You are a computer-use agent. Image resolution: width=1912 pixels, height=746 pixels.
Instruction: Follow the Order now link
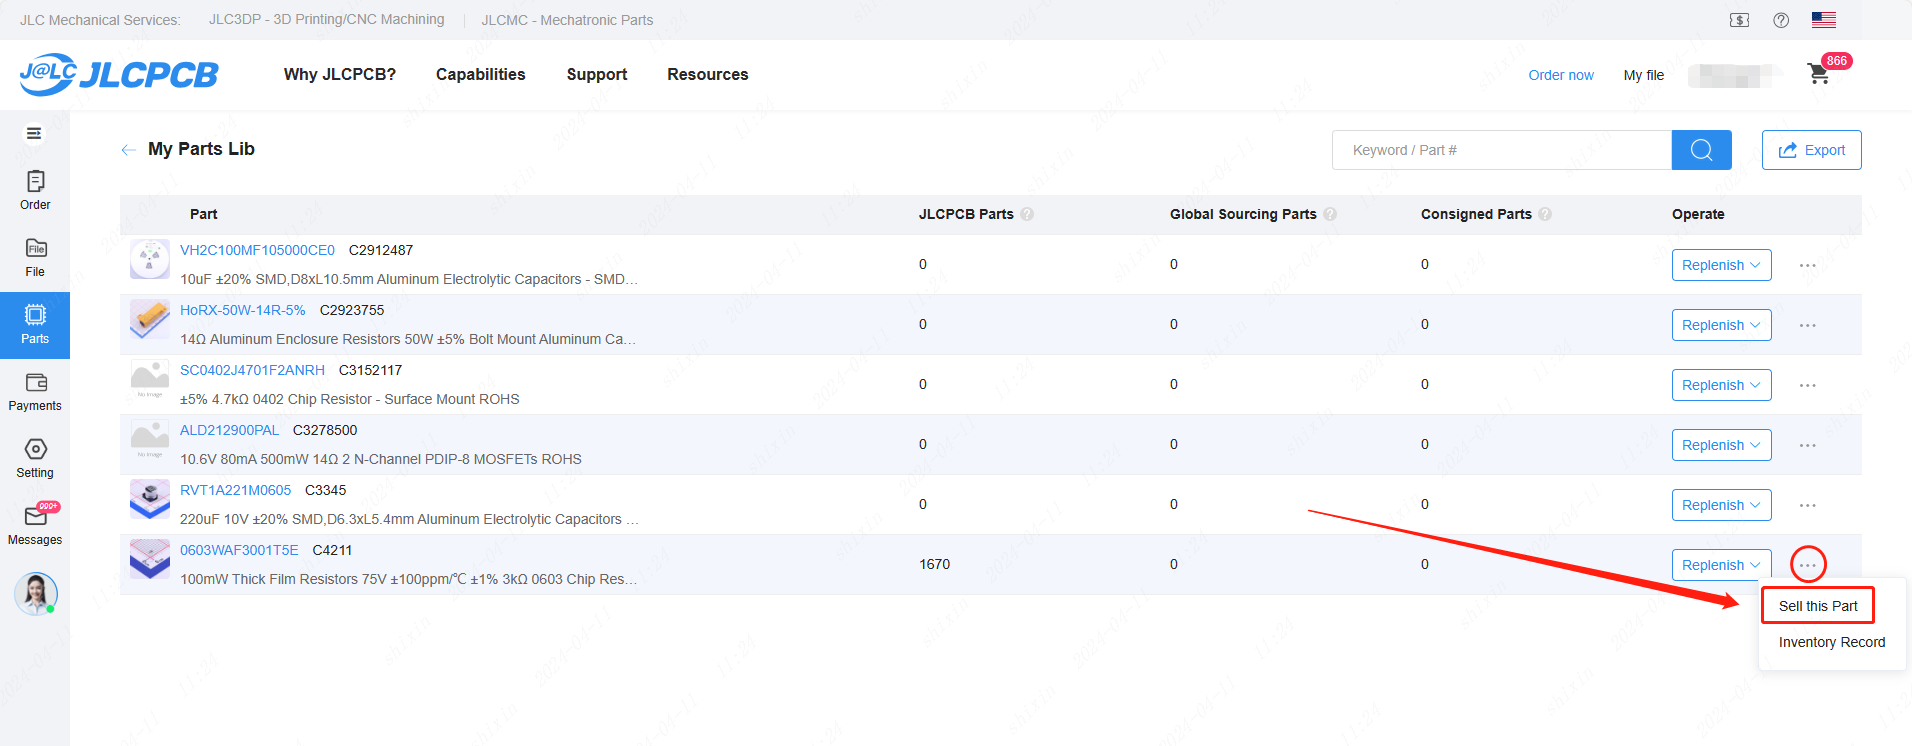pyautogui.click(x=1561, y=75)
